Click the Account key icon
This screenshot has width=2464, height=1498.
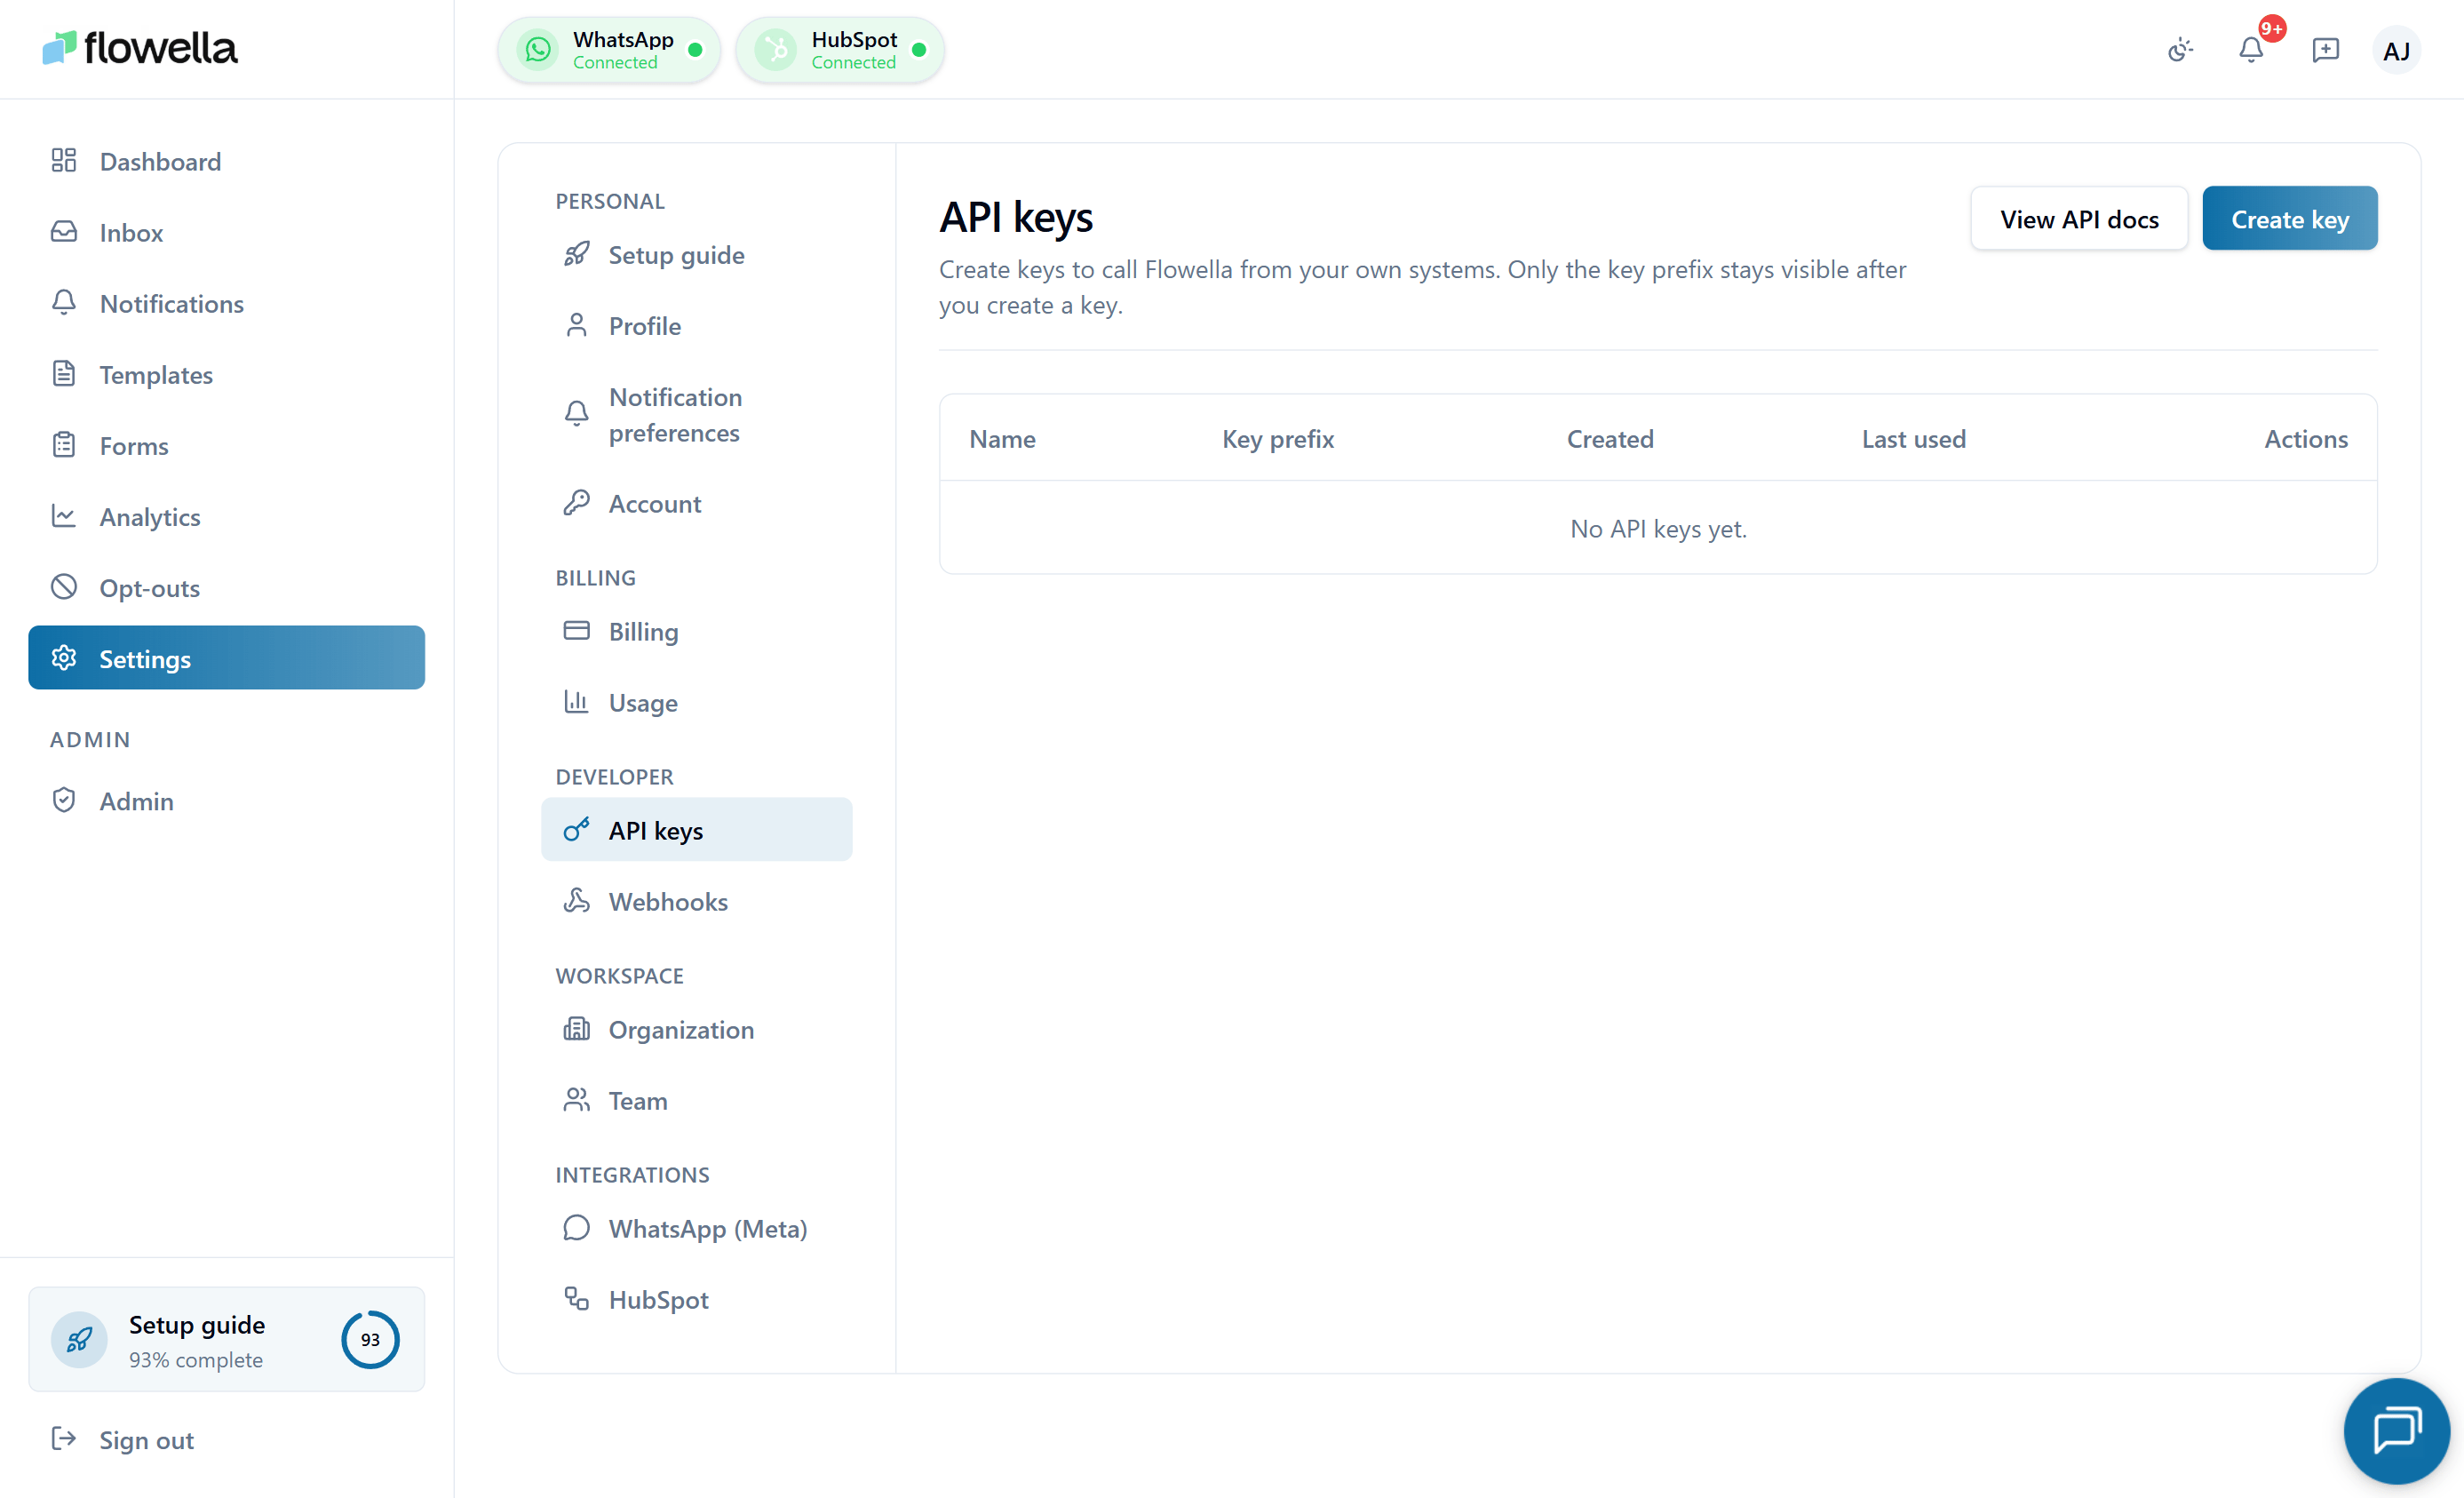point(577,502)
